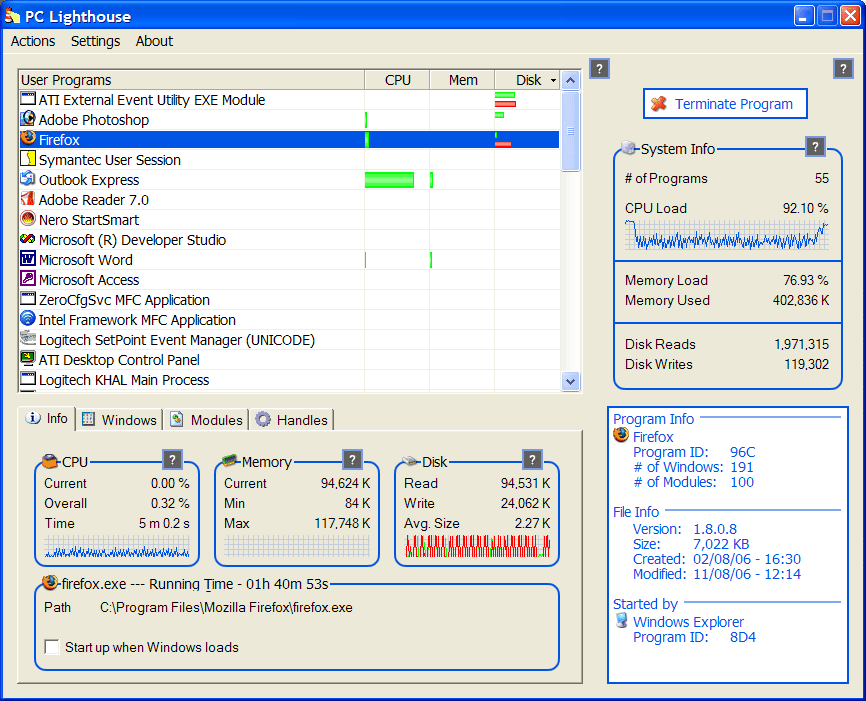The height and width of the screenshot is (701, 866).
Task: Click the Outlook Express CPU usage bar
Action: [x=389, y=180]
